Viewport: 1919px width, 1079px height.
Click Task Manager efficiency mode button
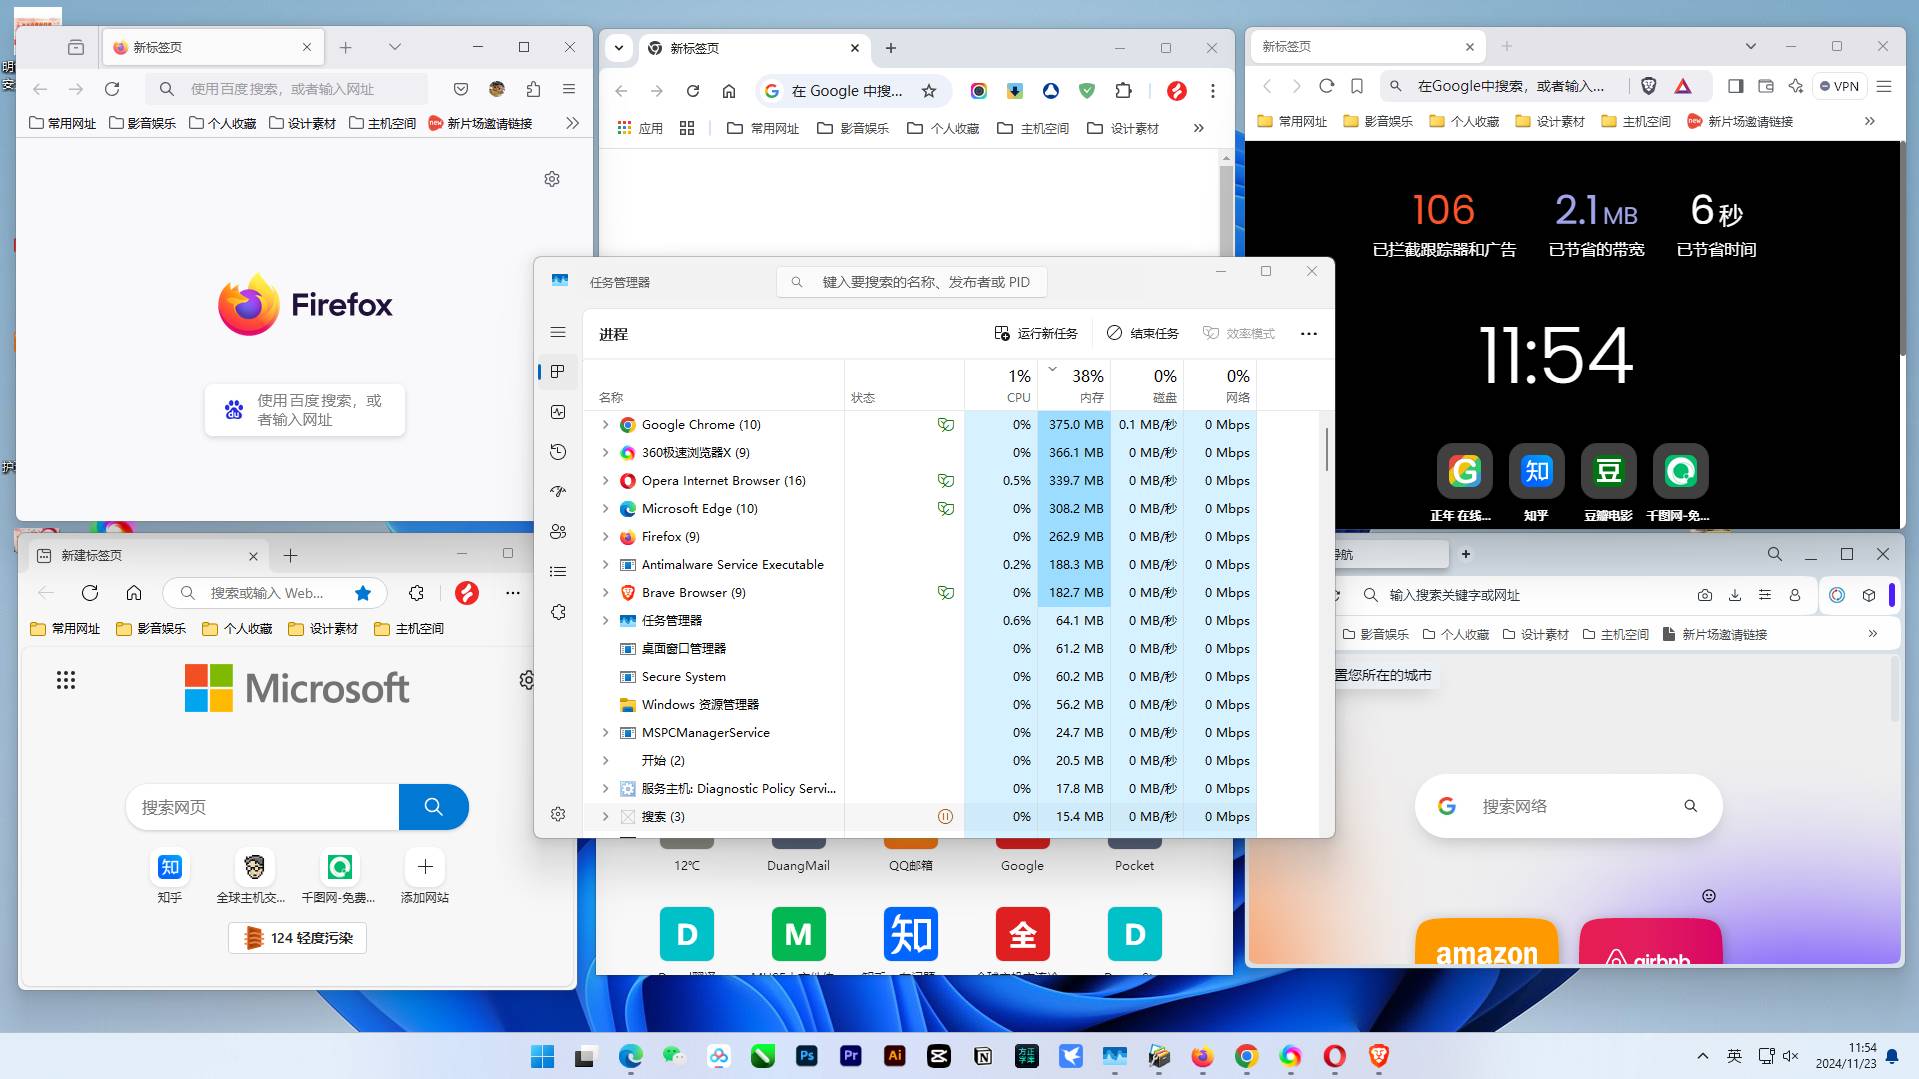coord(1238,333)
